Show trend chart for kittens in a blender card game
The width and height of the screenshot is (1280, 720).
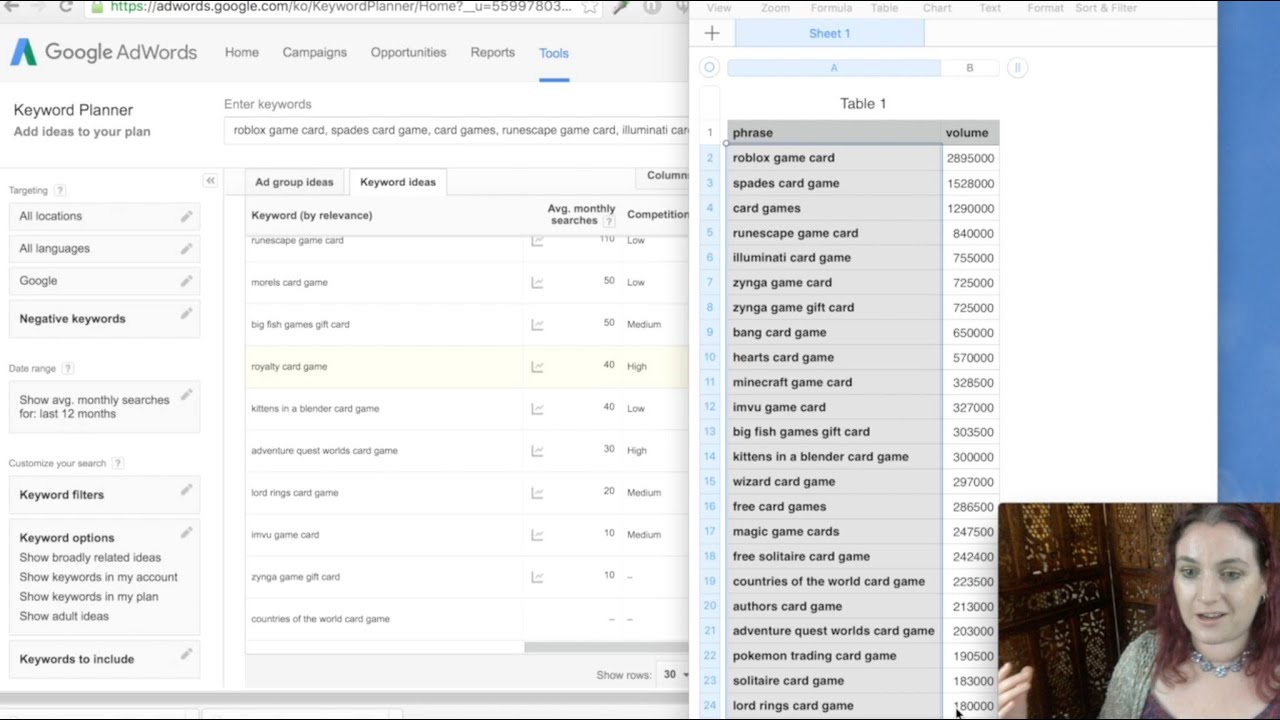point(537,409)
